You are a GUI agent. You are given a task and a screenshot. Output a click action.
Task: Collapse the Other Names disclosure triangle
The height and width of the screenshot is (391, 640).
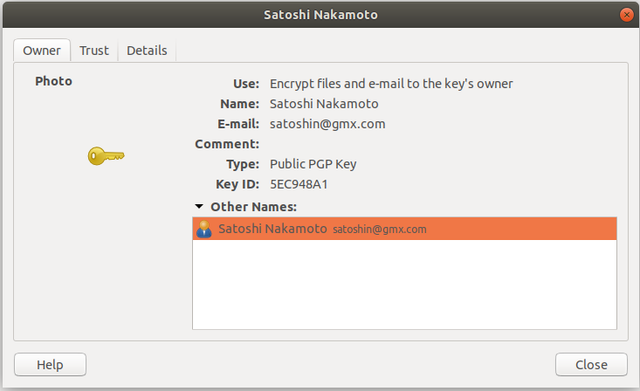coord(199,207)
